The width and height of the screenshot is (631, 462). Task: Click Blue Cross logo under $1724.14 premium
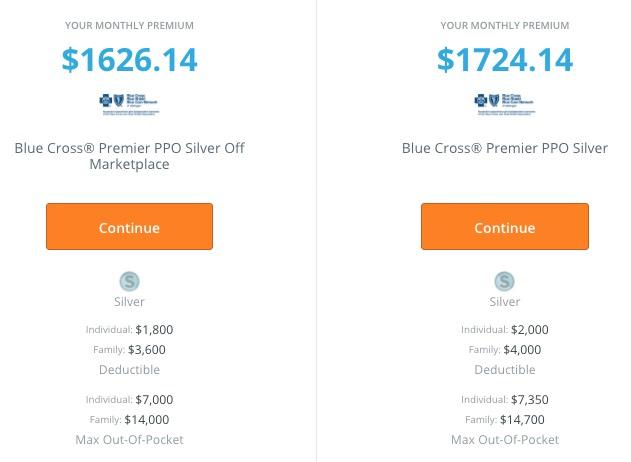tap(504, 103)
